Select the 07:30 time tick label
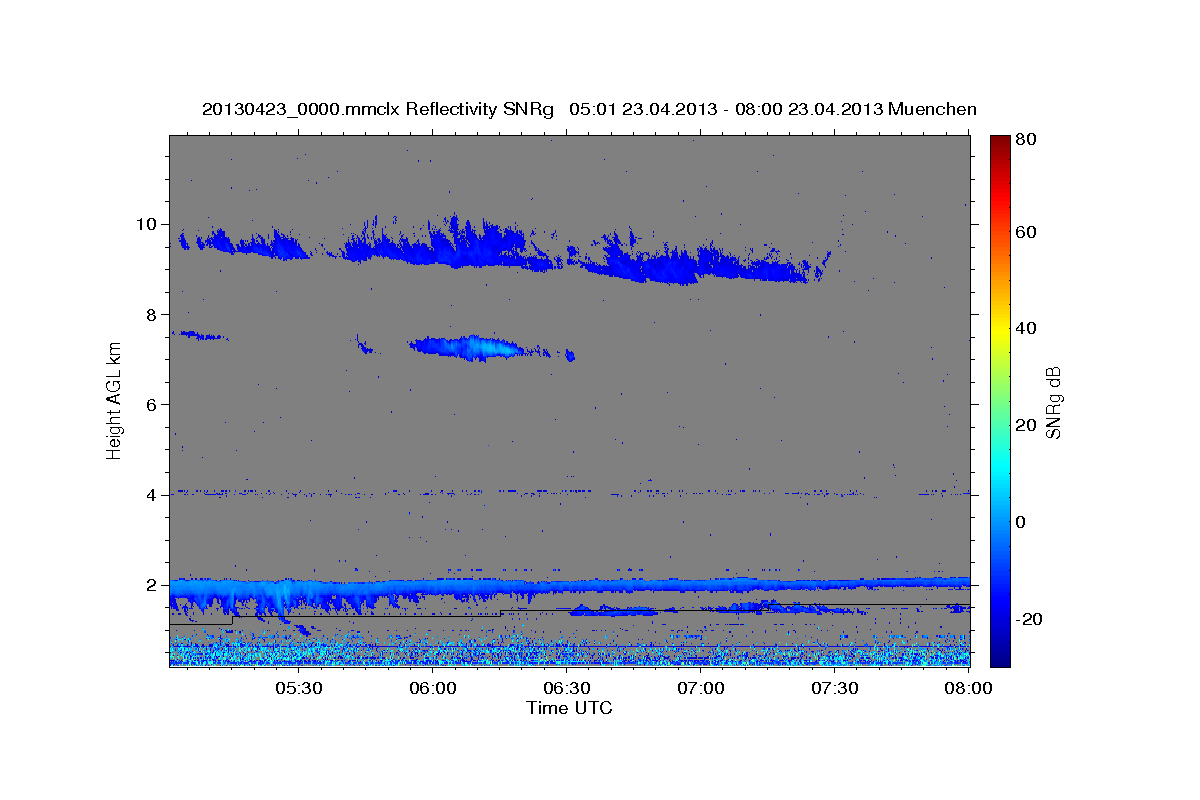Image resolution: width=1200 pixels, height=800 pixels. [x=835, y=688]
